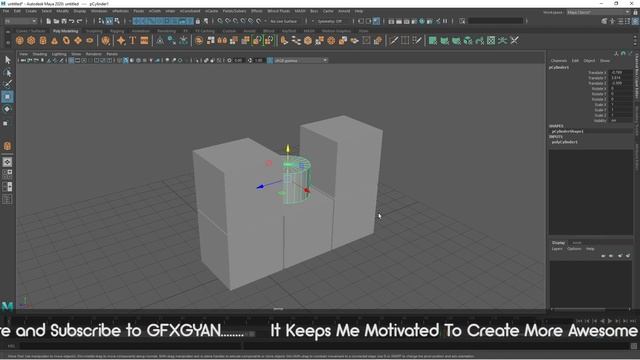Click the Undo arrow icon
This screenshot has width=640, height=360.
click(72, 21)
